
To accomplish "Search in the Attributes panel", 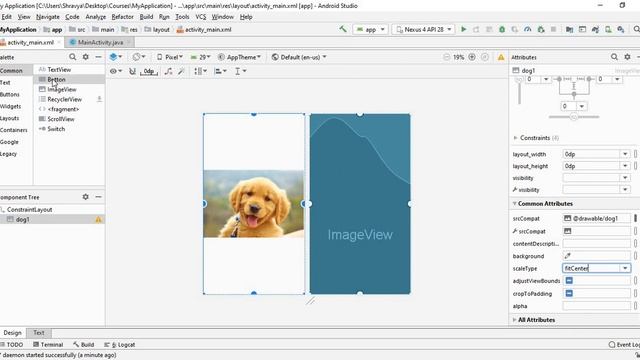I will pos(614,57).
